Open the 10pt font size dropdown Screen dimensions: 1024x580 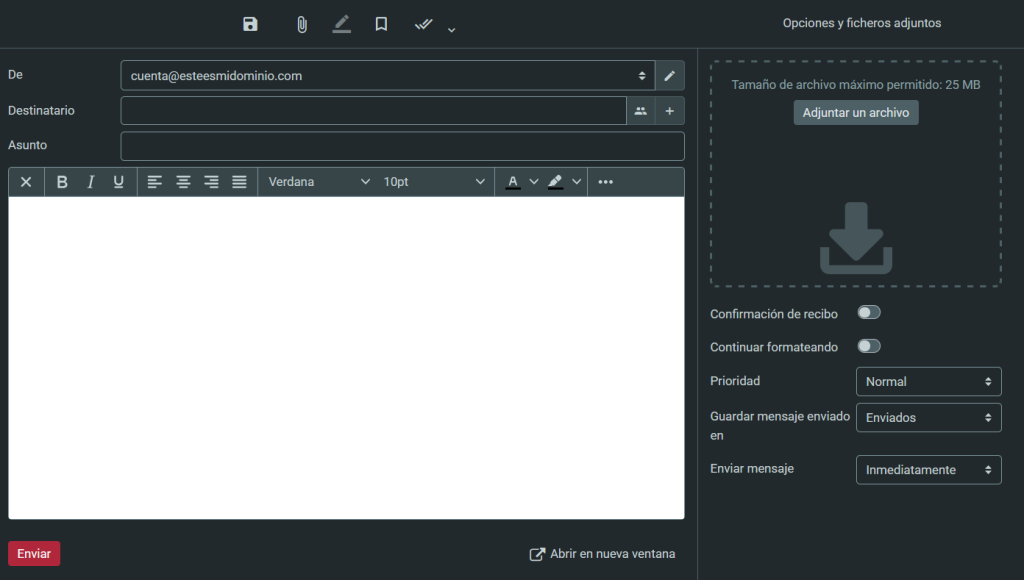434,182
